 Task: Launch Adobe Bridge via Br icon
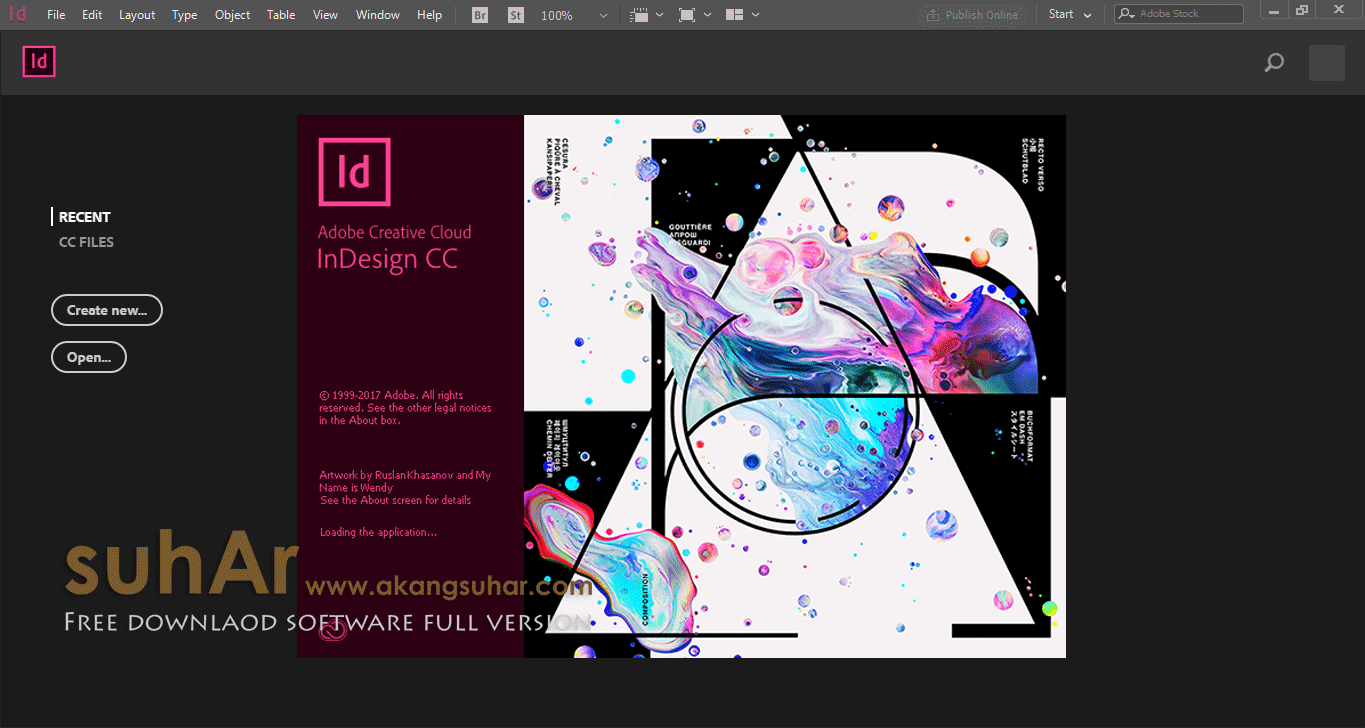[480, 15]
